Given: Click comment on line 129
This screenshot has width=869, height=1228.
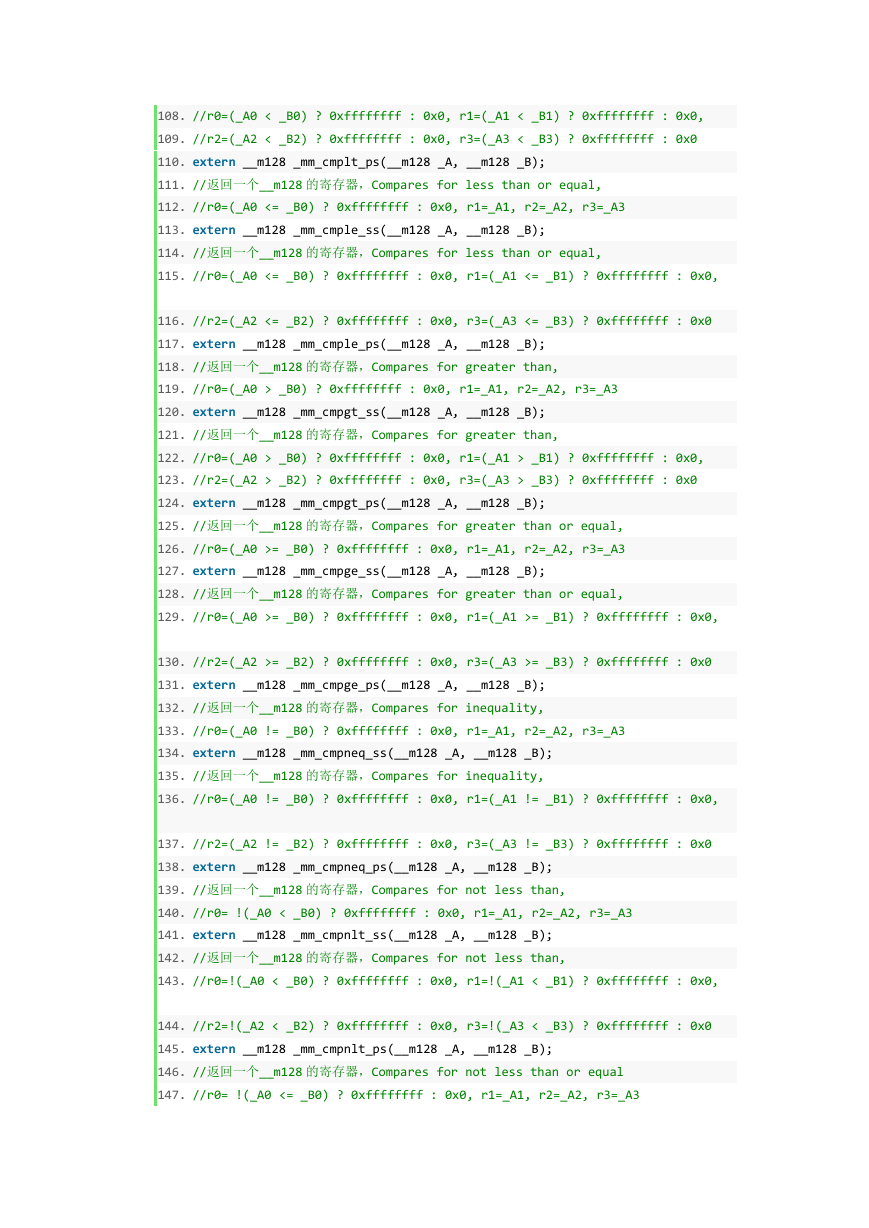Looking at the screenshot, I should (456, 617).
